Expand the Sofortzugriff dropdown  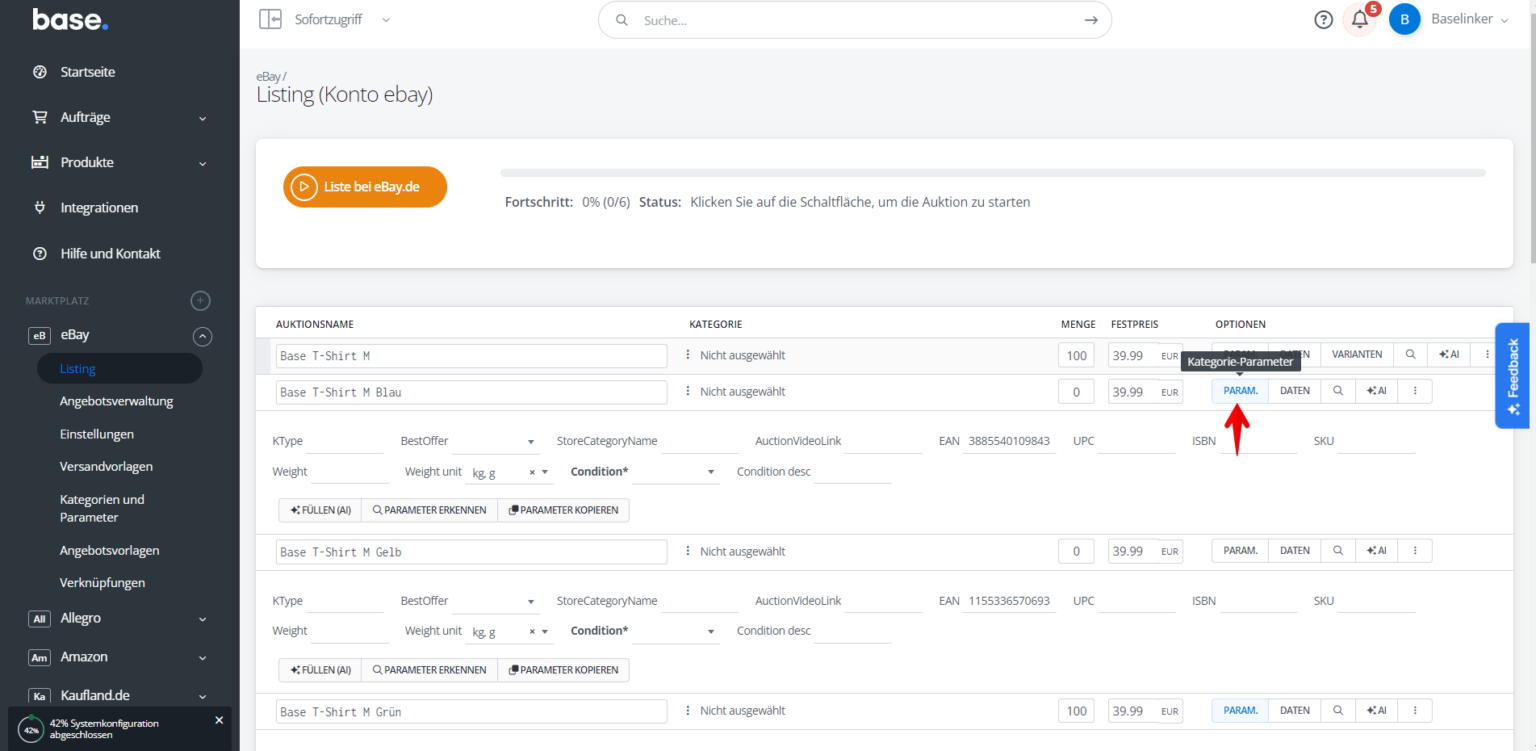pyautogui.click(x=386, y=20)
